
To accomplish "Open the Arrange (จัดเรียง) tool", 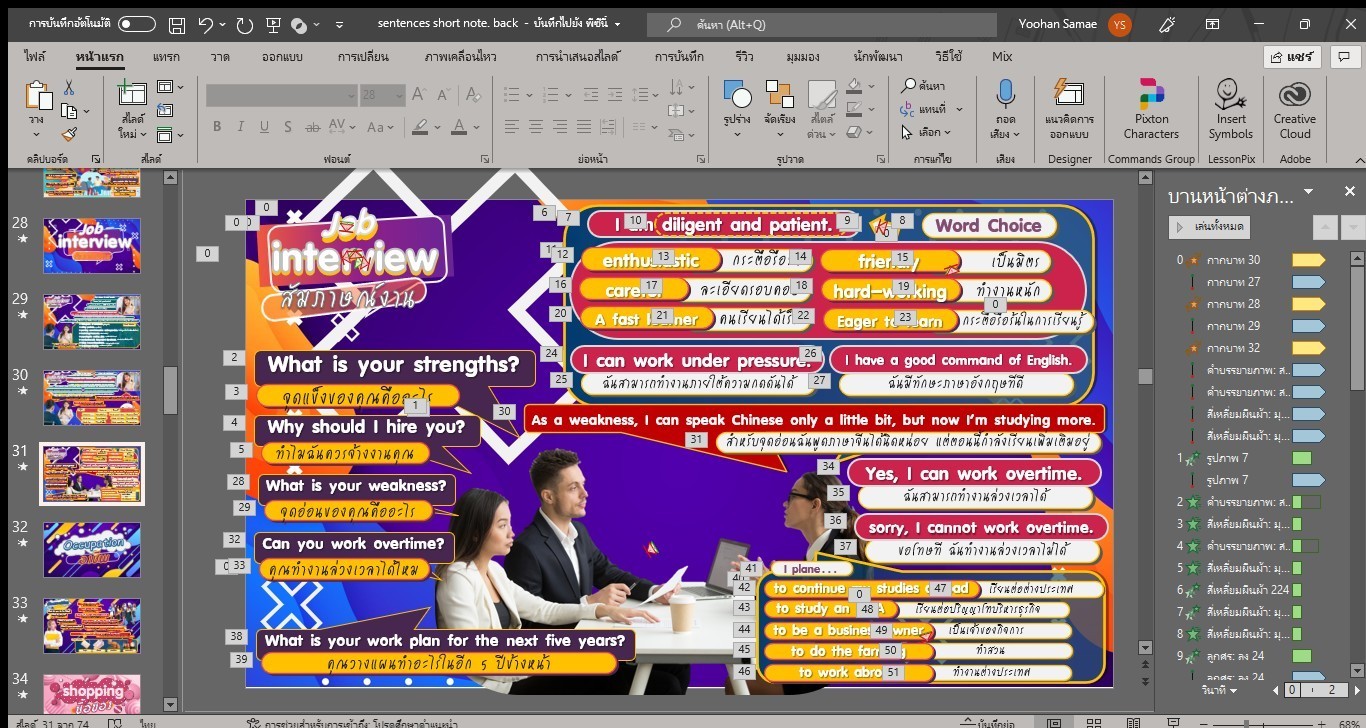I will tap(779, 97).
